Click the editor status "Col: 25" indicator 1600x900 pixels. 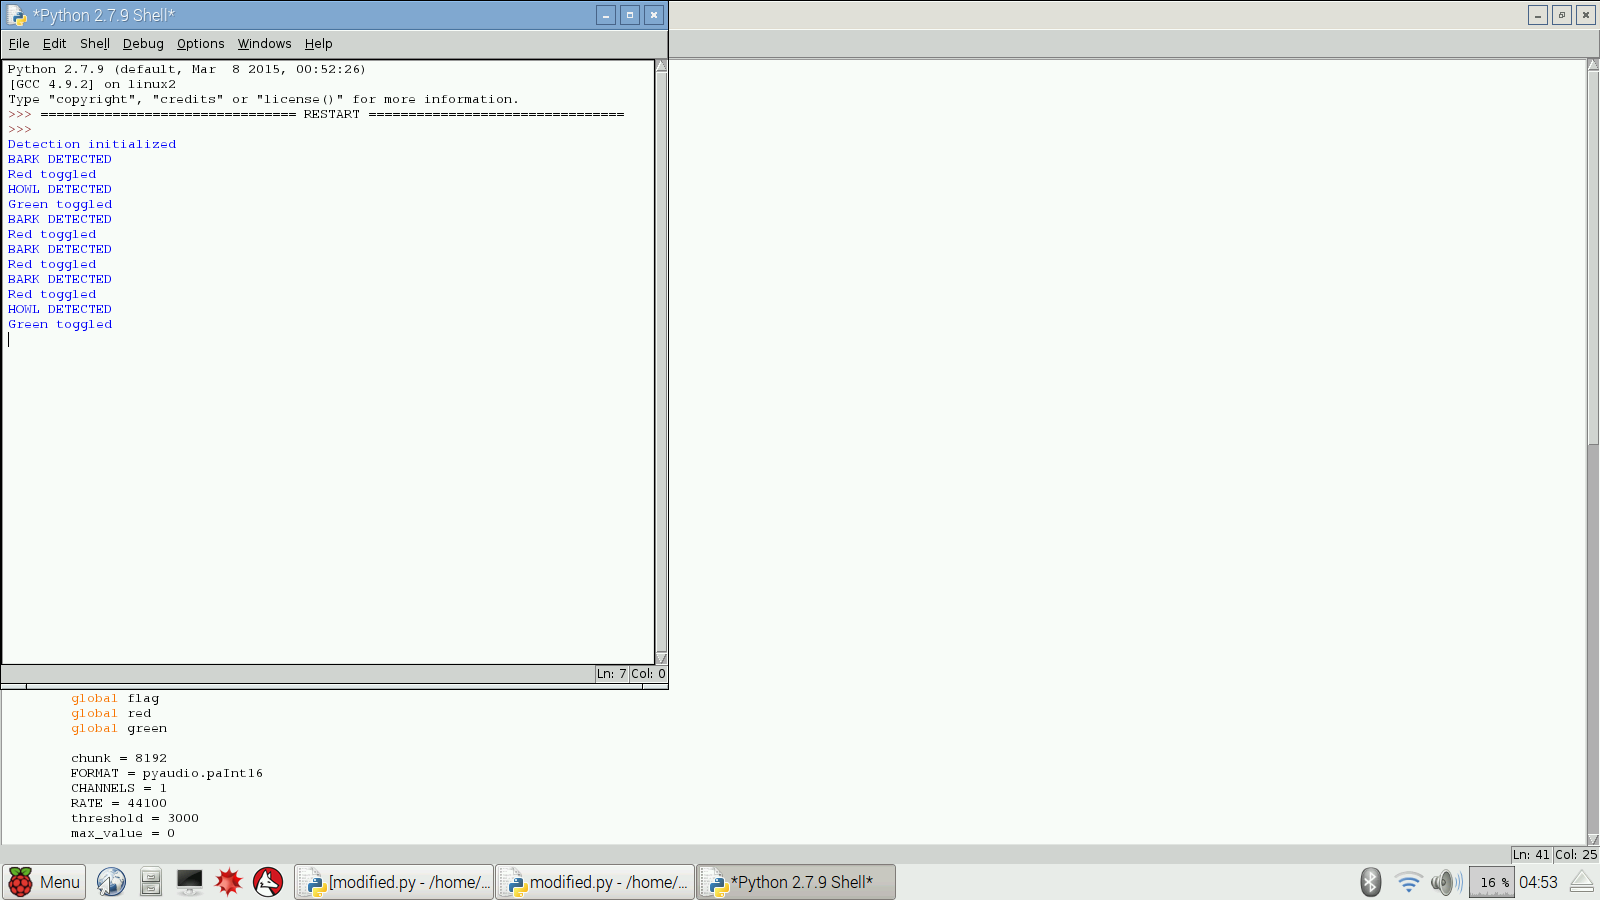pos(1576,855)
